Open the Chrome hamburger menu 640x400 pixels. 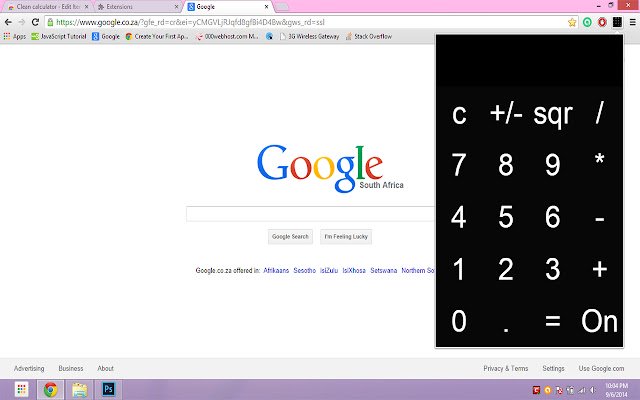pos(632,22)
